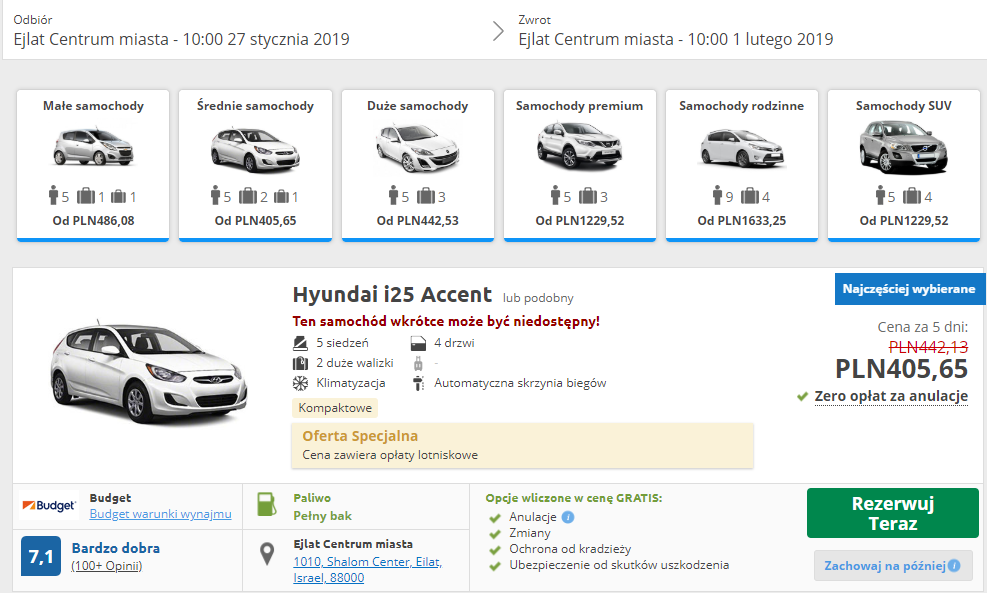Click the gearbox transmission icon
Viewport: 987px width, 593px height.
pyautogui.click(x=418, y=383)
